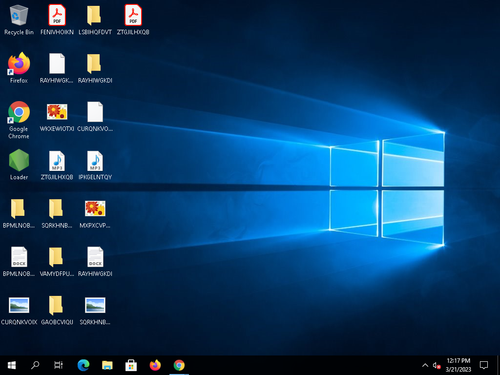Select the BPMLNOB... DOCX document
The image size is (500, 375).
click(x=19, y=257)
